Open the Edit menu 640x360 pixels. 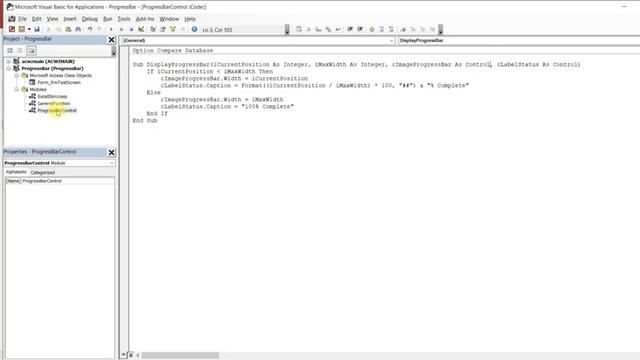tap(37, 19)
